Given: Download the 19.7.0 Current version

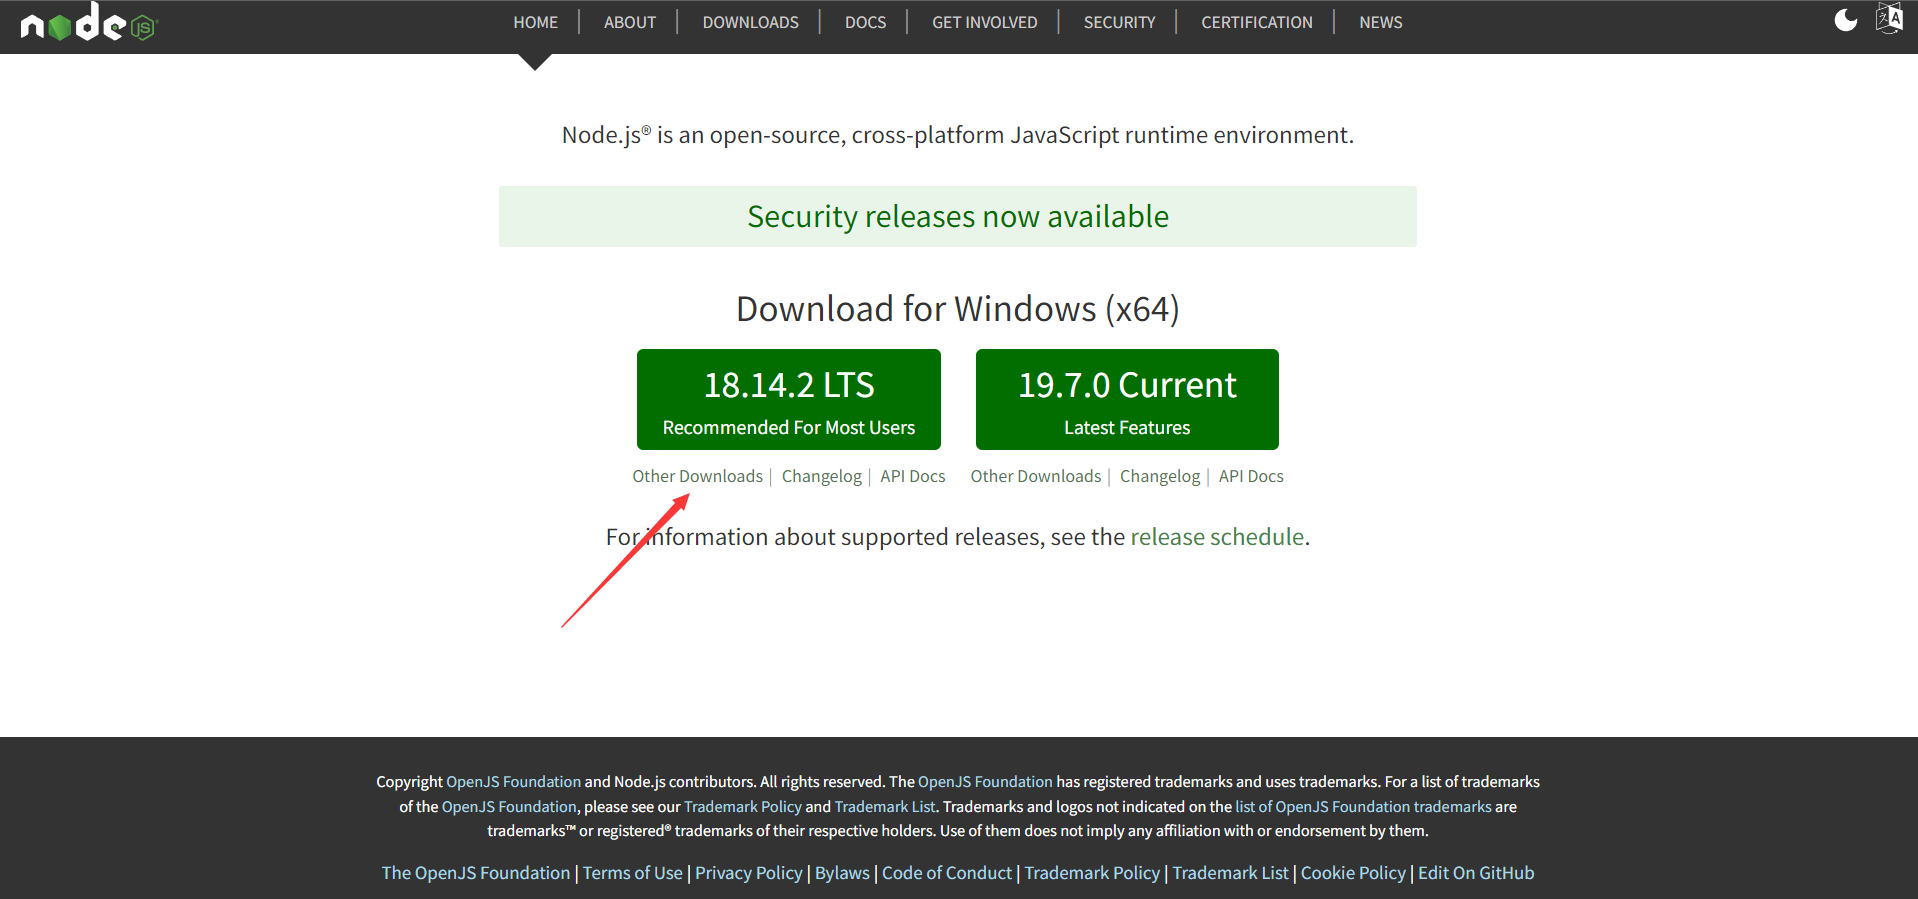Looking at the screenshot, I should (1127, 399).
